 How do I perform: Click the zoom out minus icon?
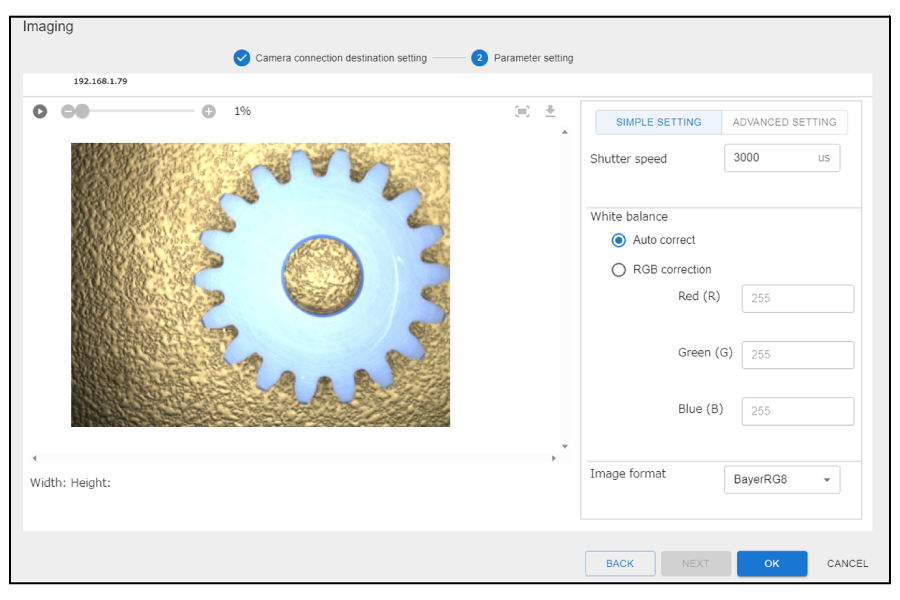(68, 111)
